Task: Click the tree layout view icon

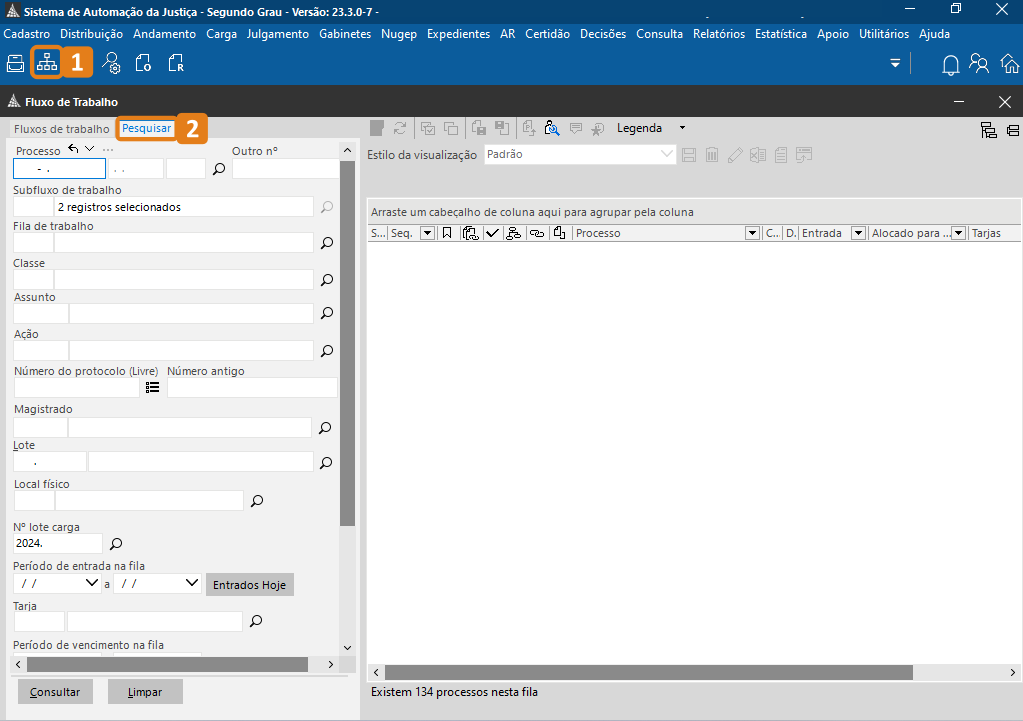Action: pyautogui.click(x=988, y=130)
